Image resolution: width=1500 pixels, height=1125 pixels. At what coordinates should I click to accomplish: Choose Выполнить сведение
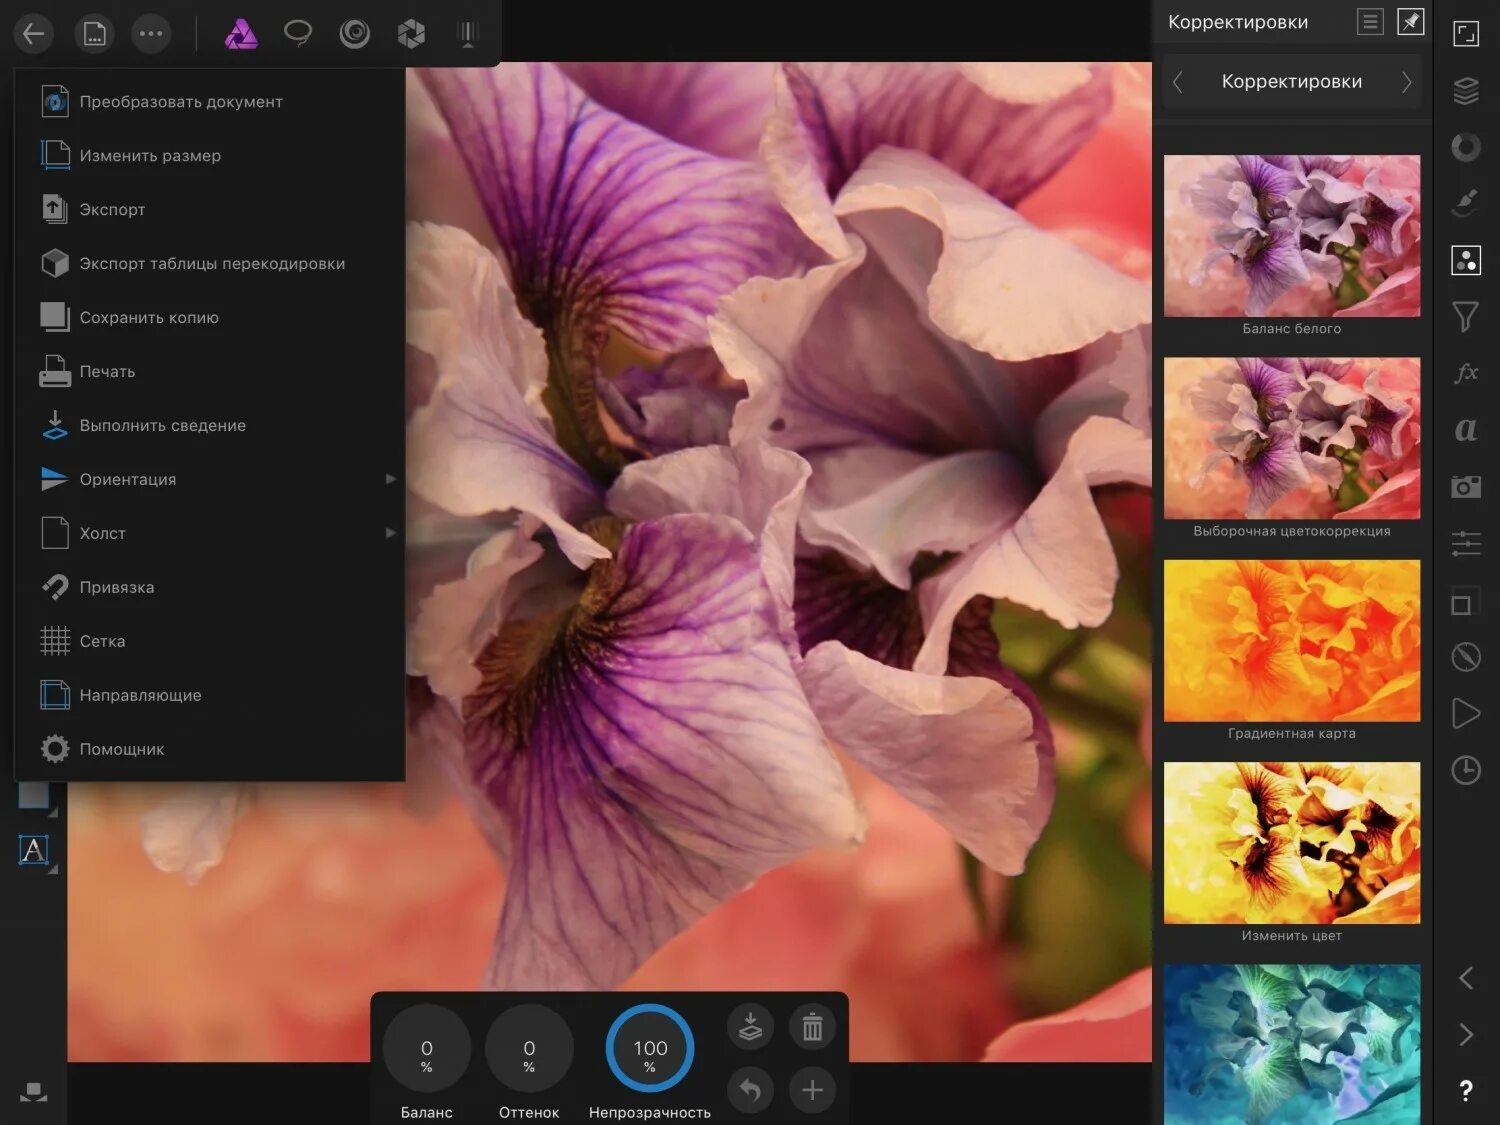coord(210,425)
